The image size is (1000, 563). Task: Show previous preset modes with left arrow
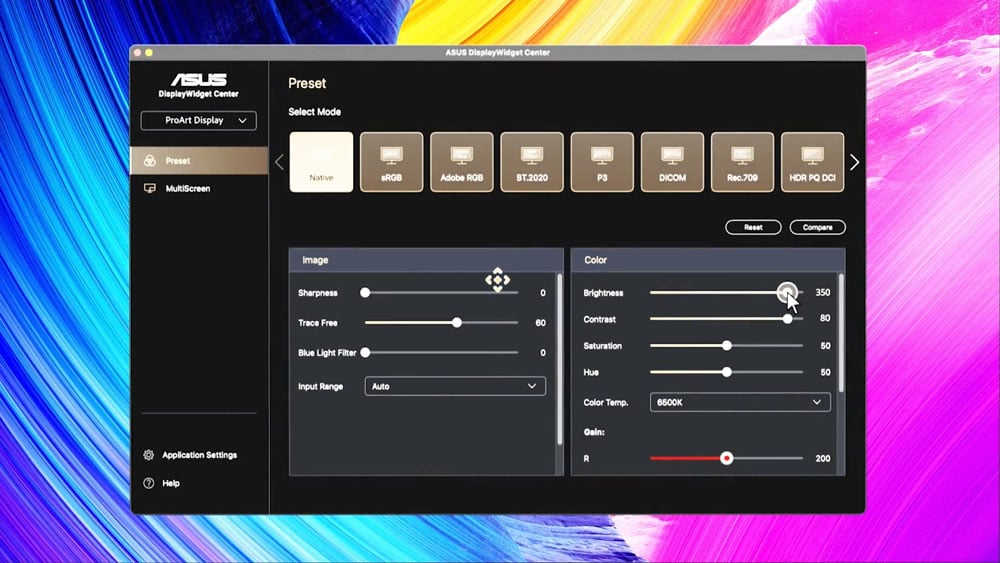279,162
